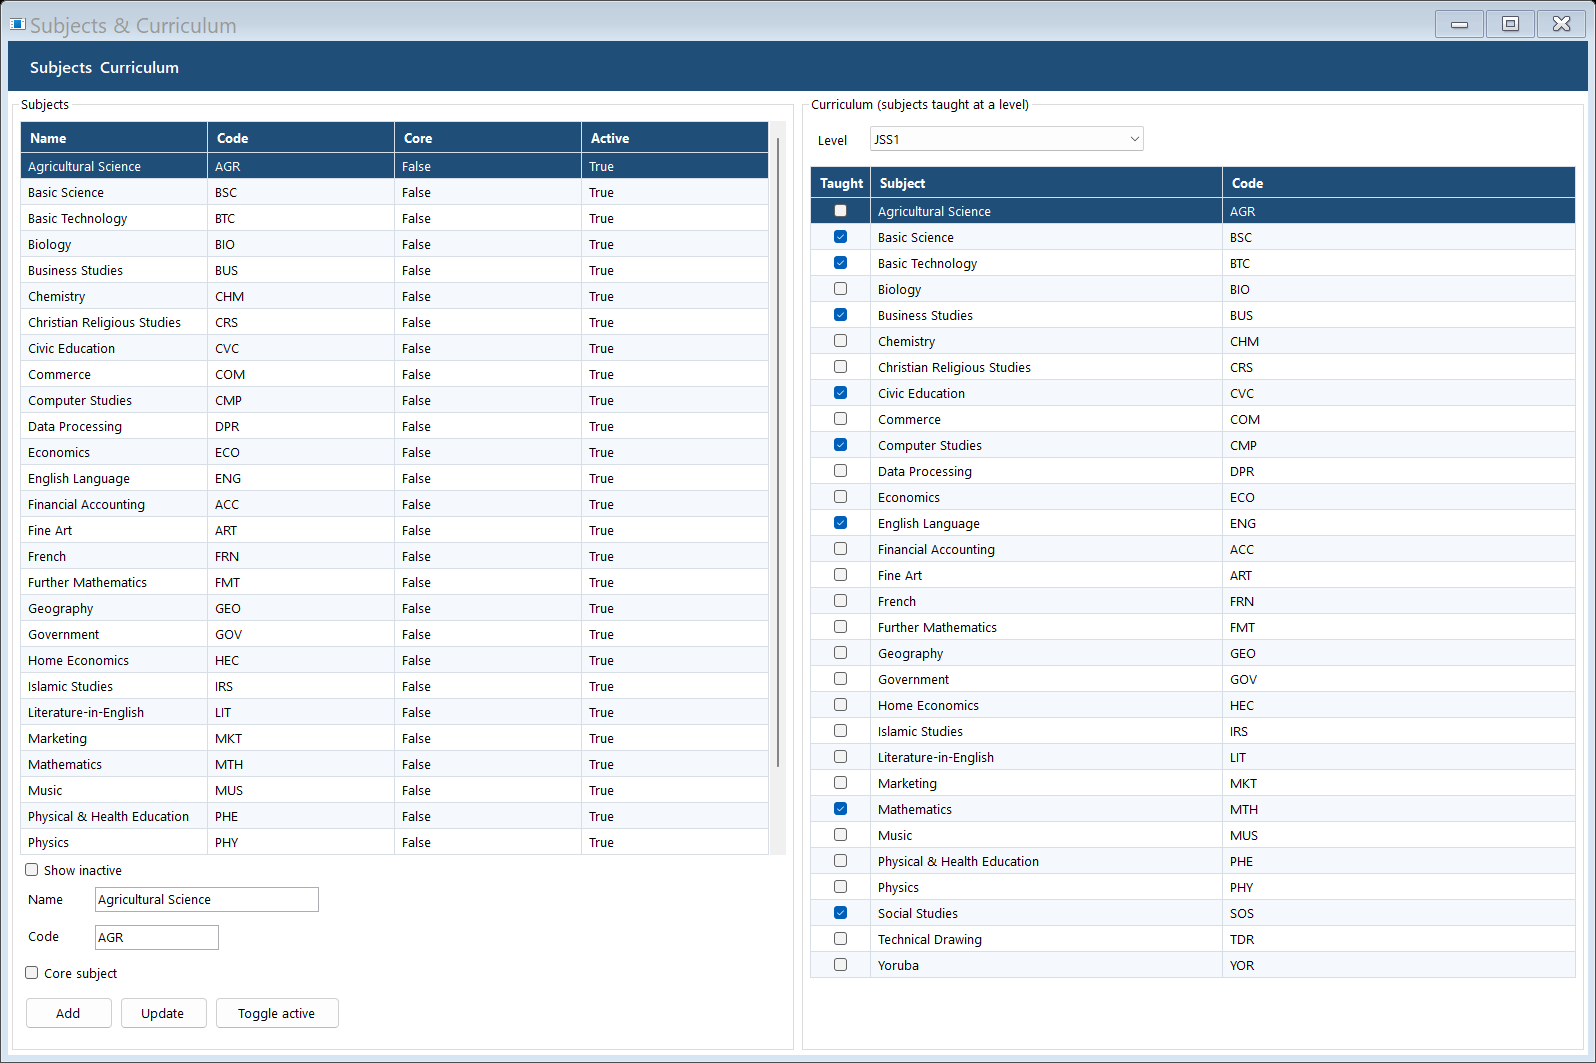Uncheck Taught for Social Studies
The width and height of the screenshot is (1596, 1063).
point(840,913)
